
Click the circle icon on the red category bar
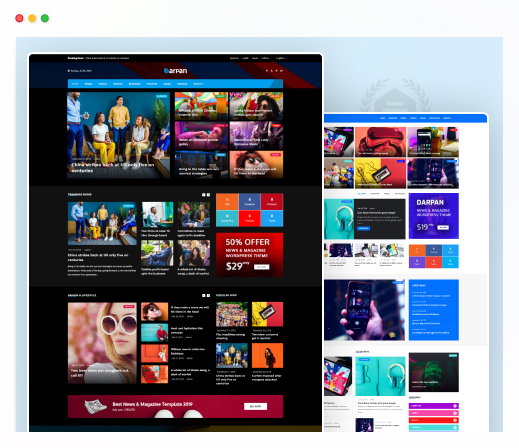tap(455, 420)
